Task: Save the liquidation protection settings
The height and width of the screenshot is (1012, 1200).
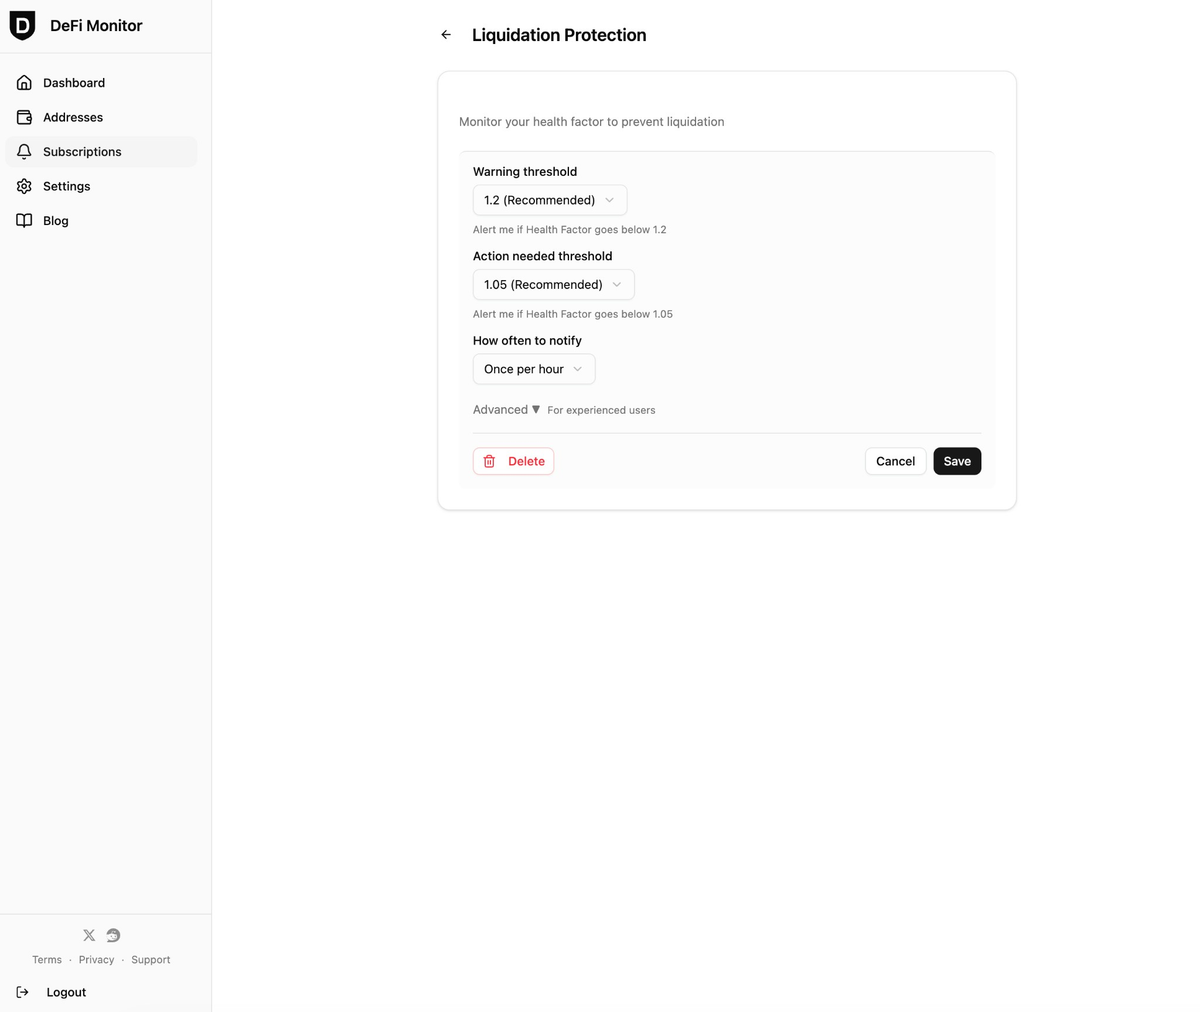Action: pyautogui.click(x=957, y=461)
